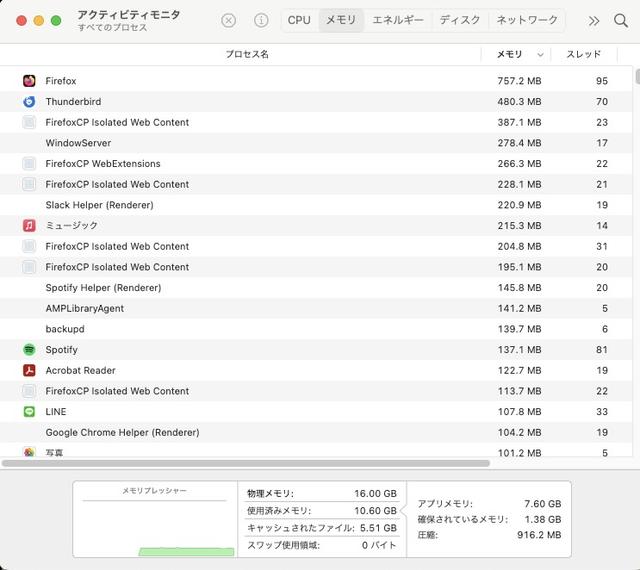The height and width of the screenshot is (570, 640).
Task: Click icon of 195.1 MB FirefoxCP process
Action: pyautogui.click(x=29, y=267)
